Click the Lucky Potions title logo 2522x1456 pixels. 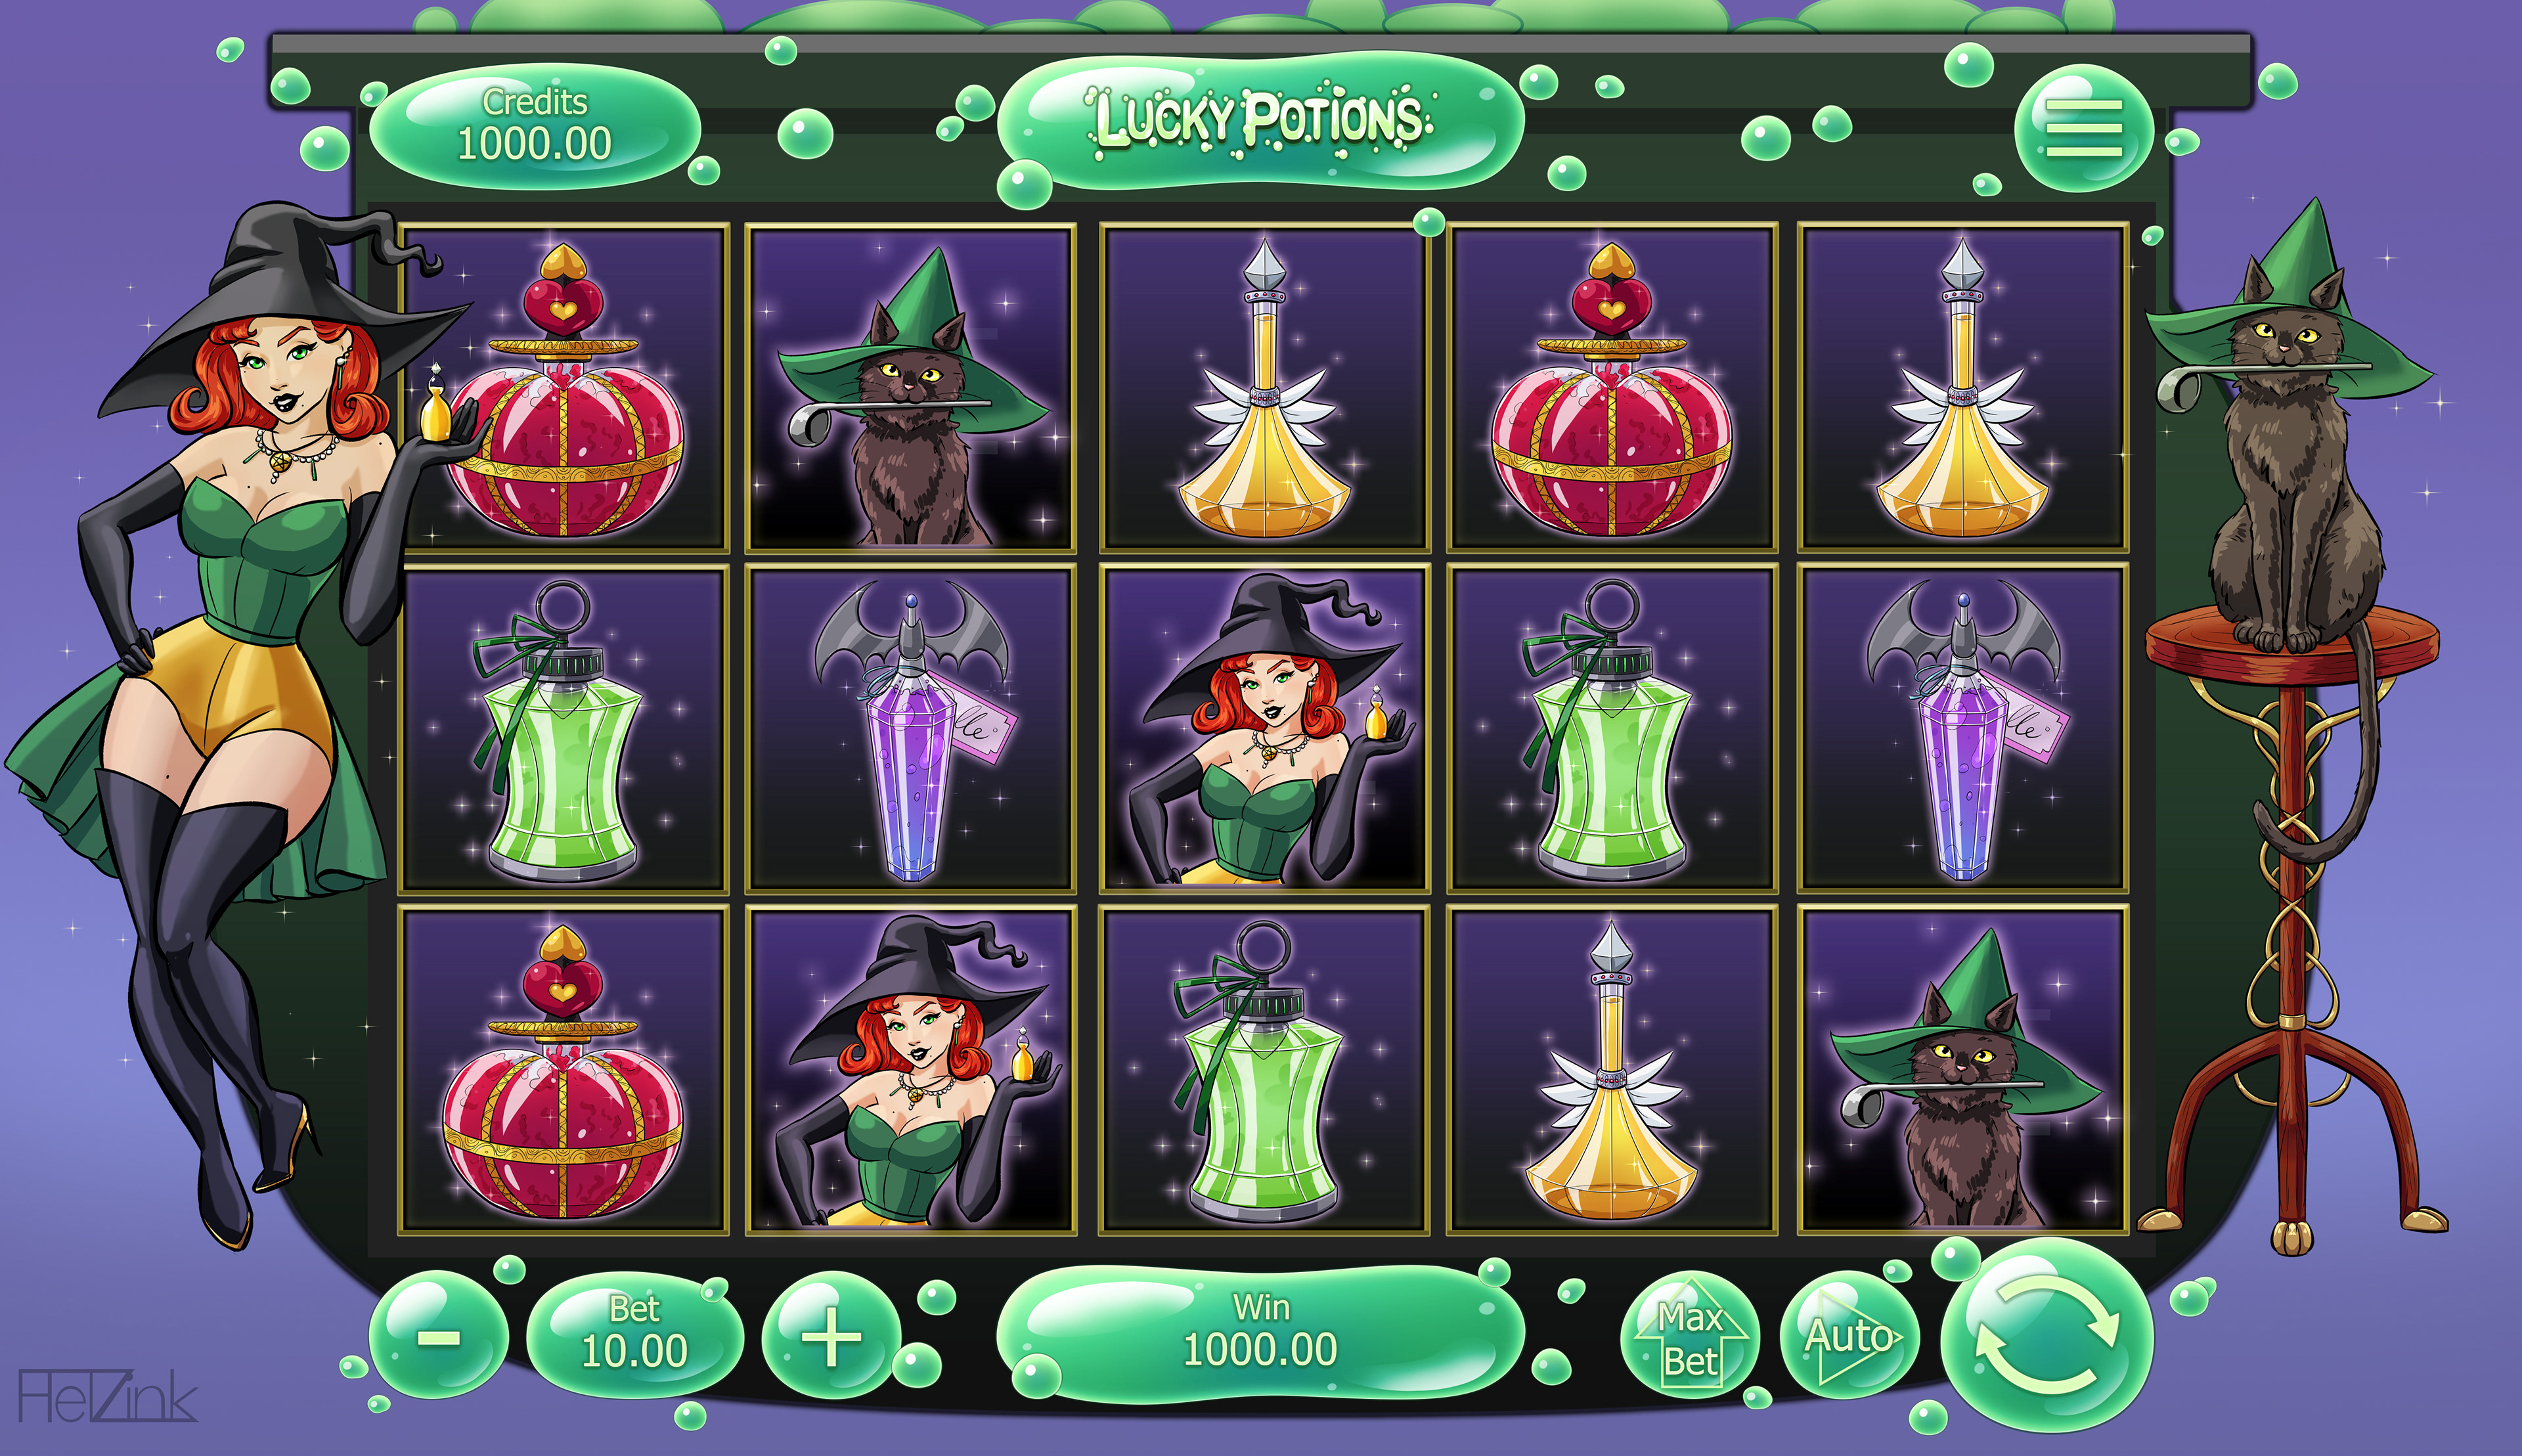pos(1260,120)
